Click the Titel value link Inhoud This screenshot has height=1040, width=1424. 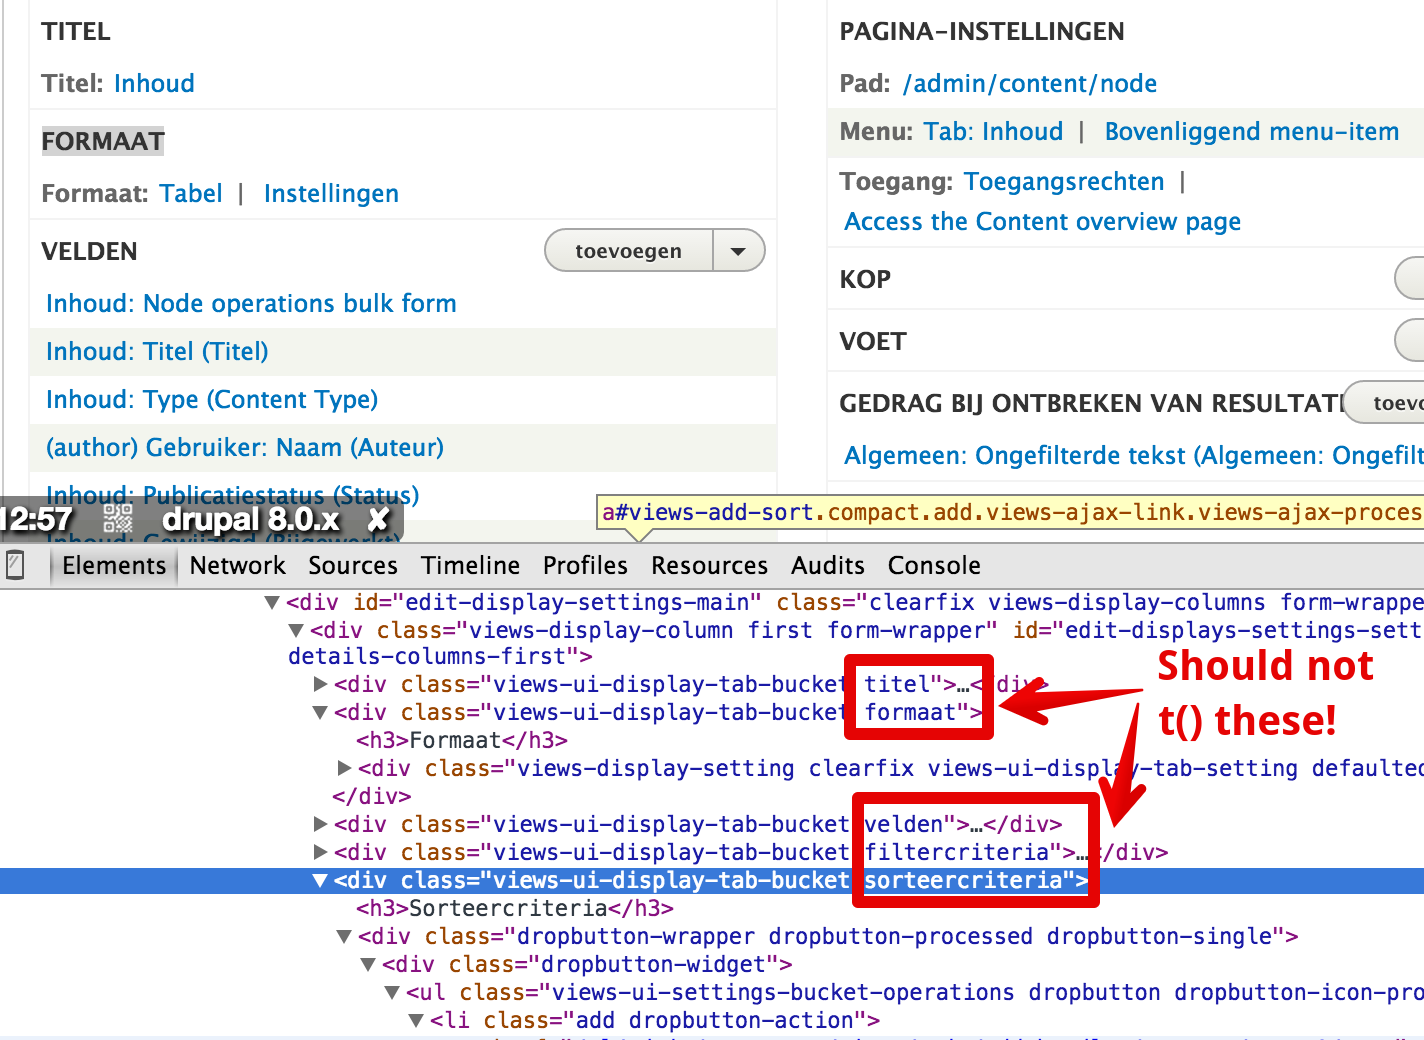(x=154, y=84)
